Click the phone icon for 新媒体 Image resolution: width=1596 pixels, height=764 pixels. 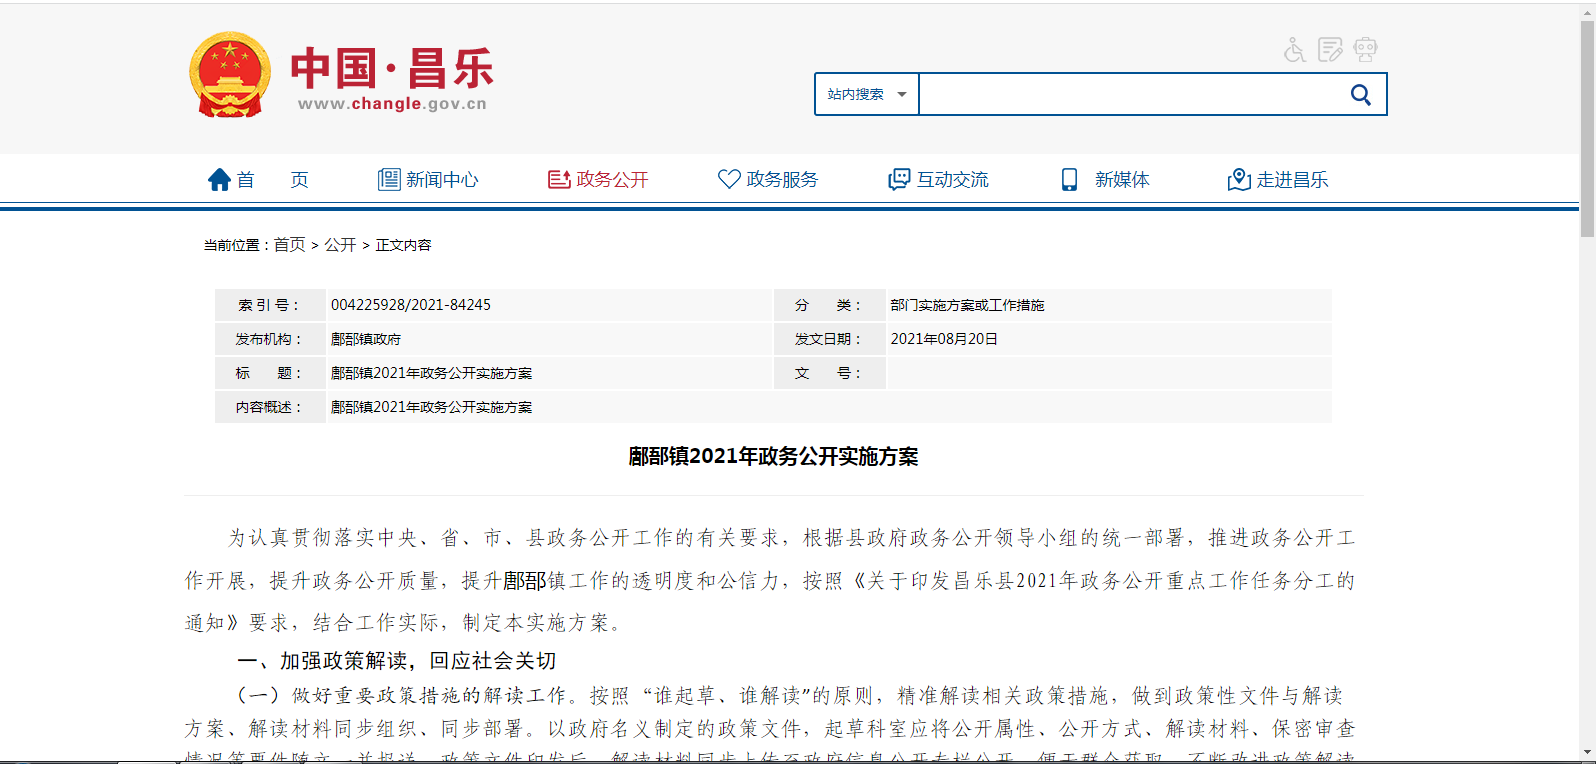[x=1069, y=180]
